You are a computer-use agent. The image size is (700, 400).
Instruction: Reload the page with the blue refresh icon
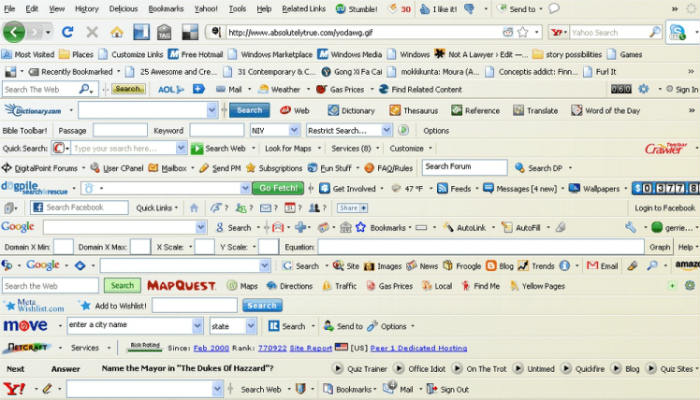click(x=67, y=32)
